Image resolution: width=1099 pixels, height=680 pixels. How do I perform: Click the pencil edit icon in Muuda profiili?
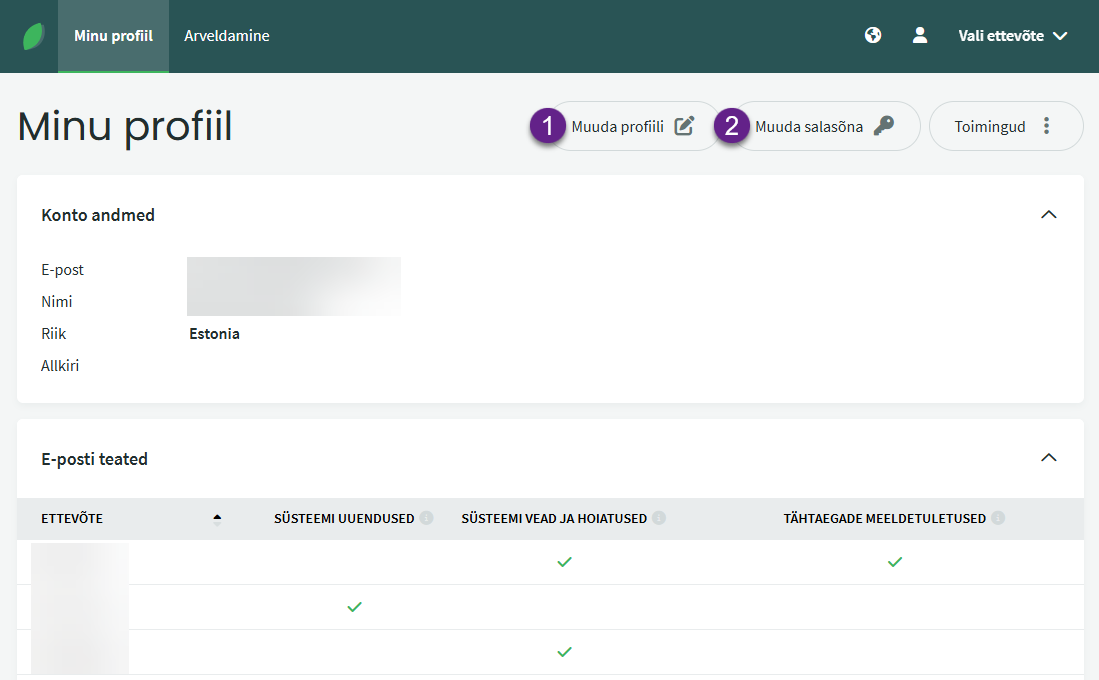click(x=684, y=126)
